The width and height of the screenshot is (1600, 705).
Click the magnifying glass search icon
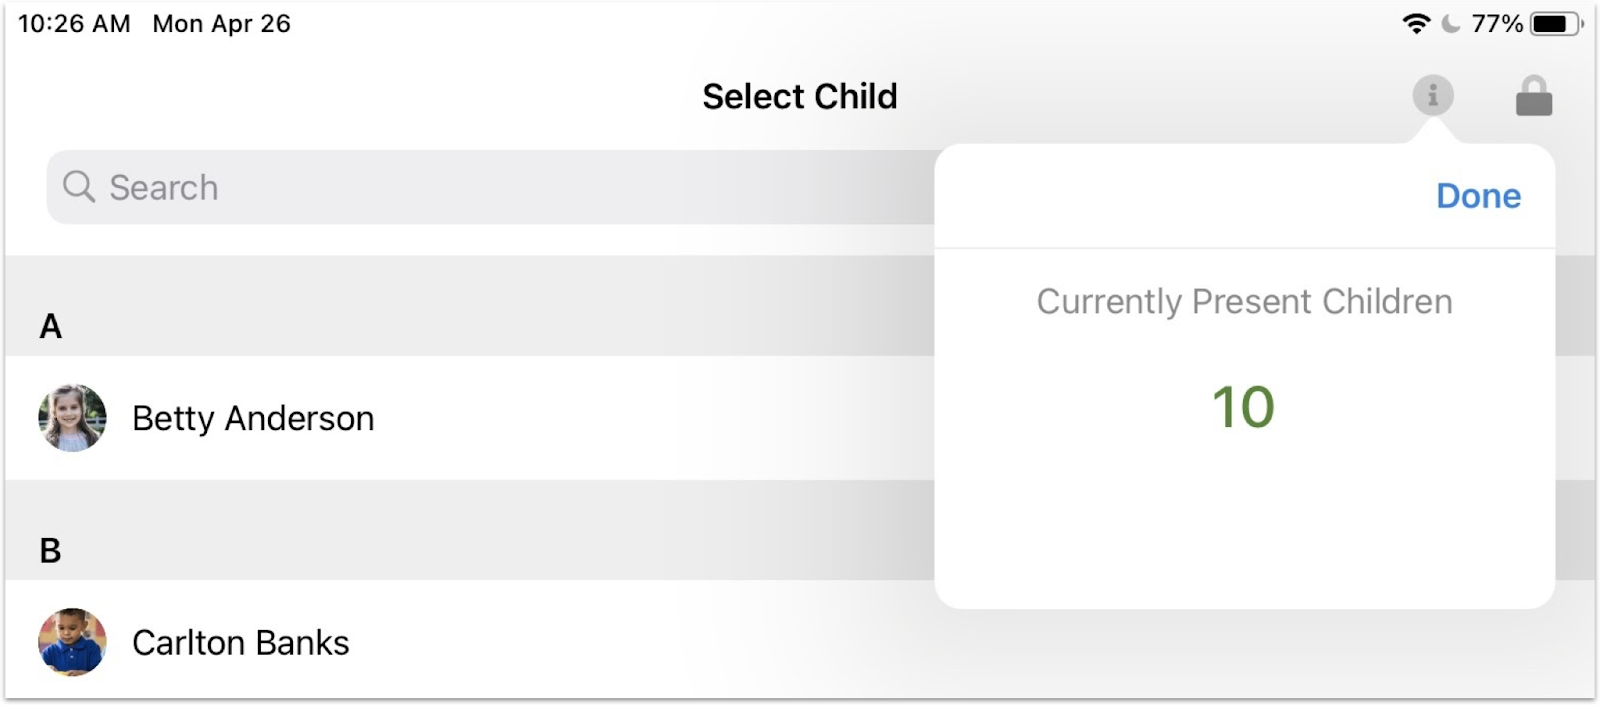tap(78, 187)
